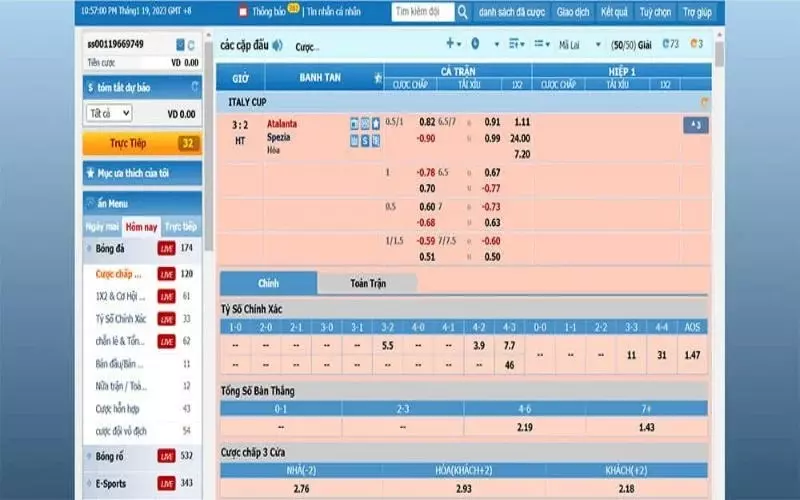This screenshot has height=500, width=800.
Task: Click the first icon beside Atalanta
Action: [x=355, y=123]
